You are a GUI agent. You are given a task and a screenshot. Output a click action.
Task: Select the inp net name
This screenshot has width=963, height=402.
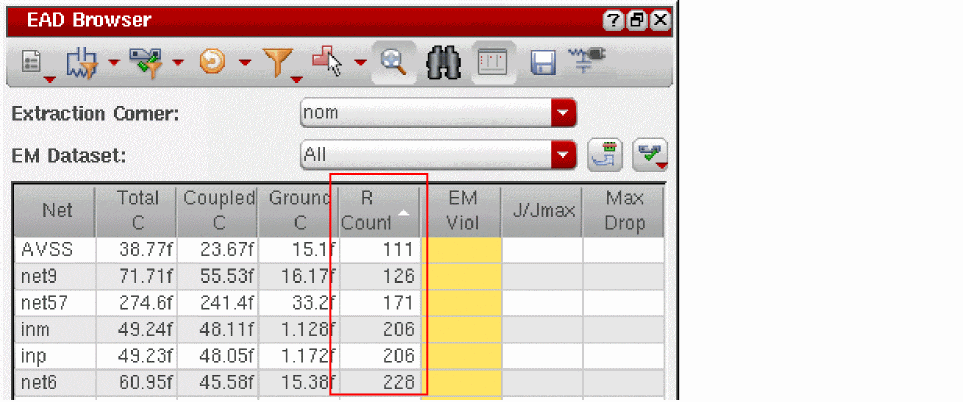click(34, 356)
